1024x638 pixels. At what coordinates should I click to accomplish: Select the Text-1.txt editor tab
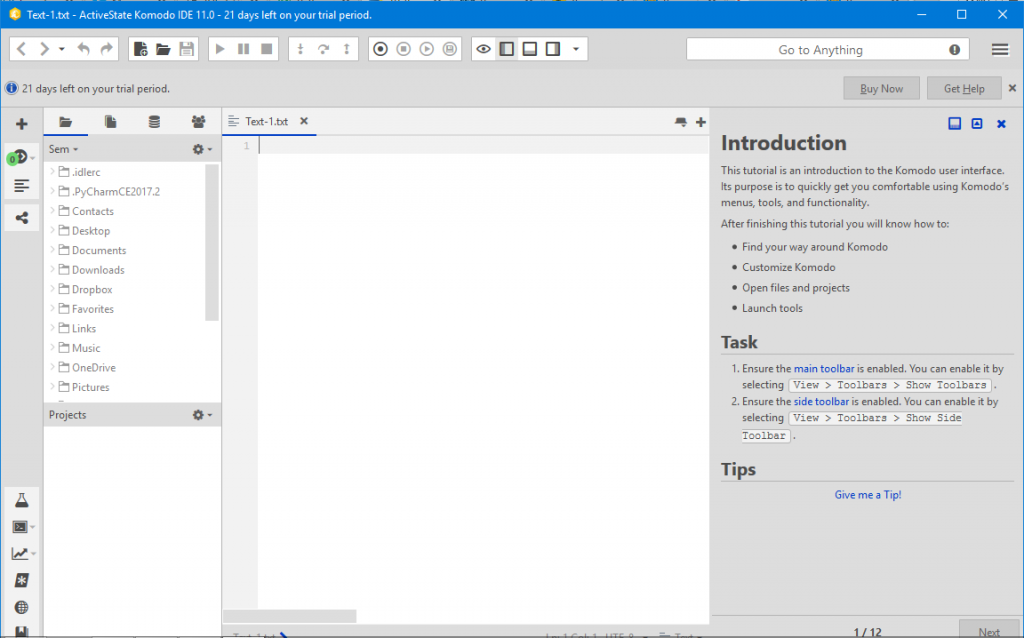pos(268,121)
